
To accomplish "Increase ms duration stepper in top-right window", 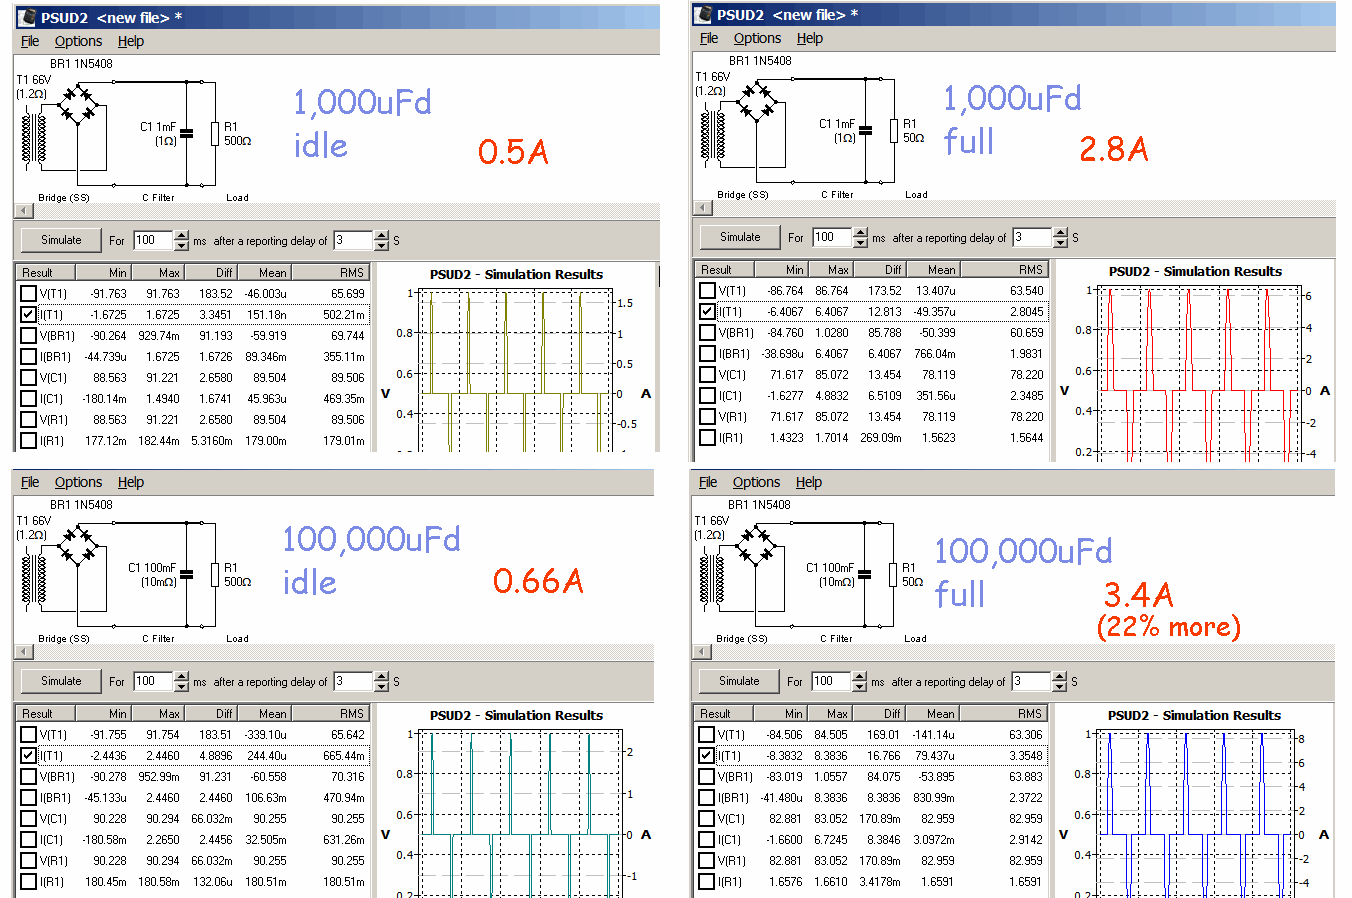I will pos(860,232).
